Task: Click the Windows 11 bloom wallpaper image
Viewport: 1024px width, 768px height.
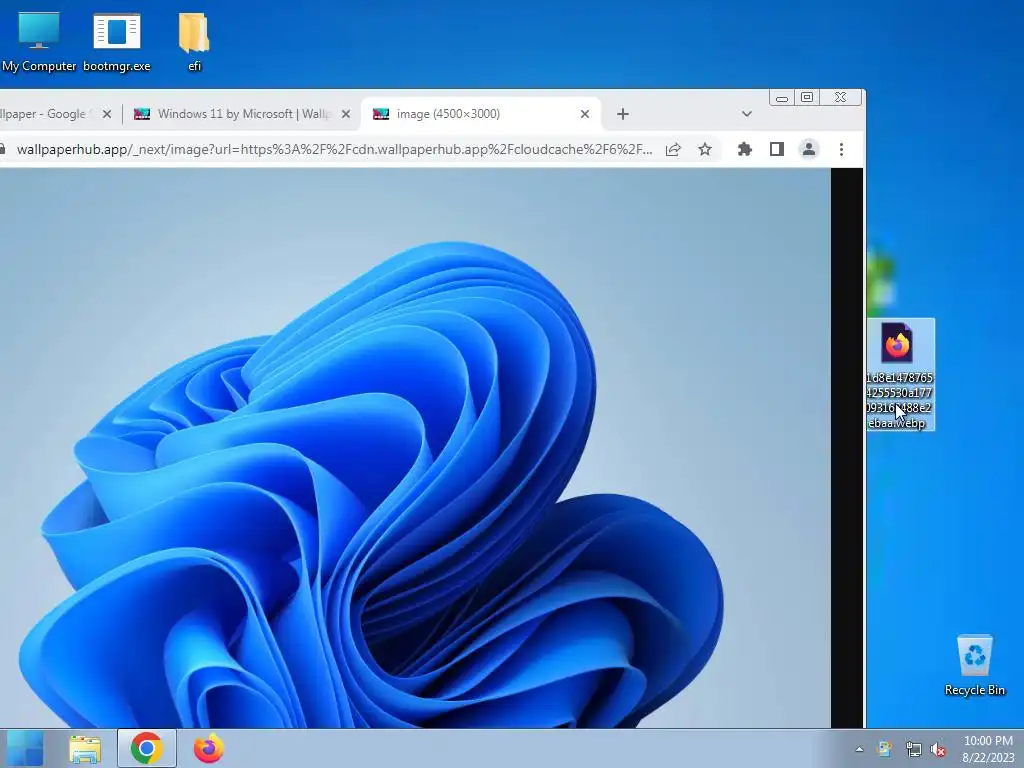Action: (415, 447)
